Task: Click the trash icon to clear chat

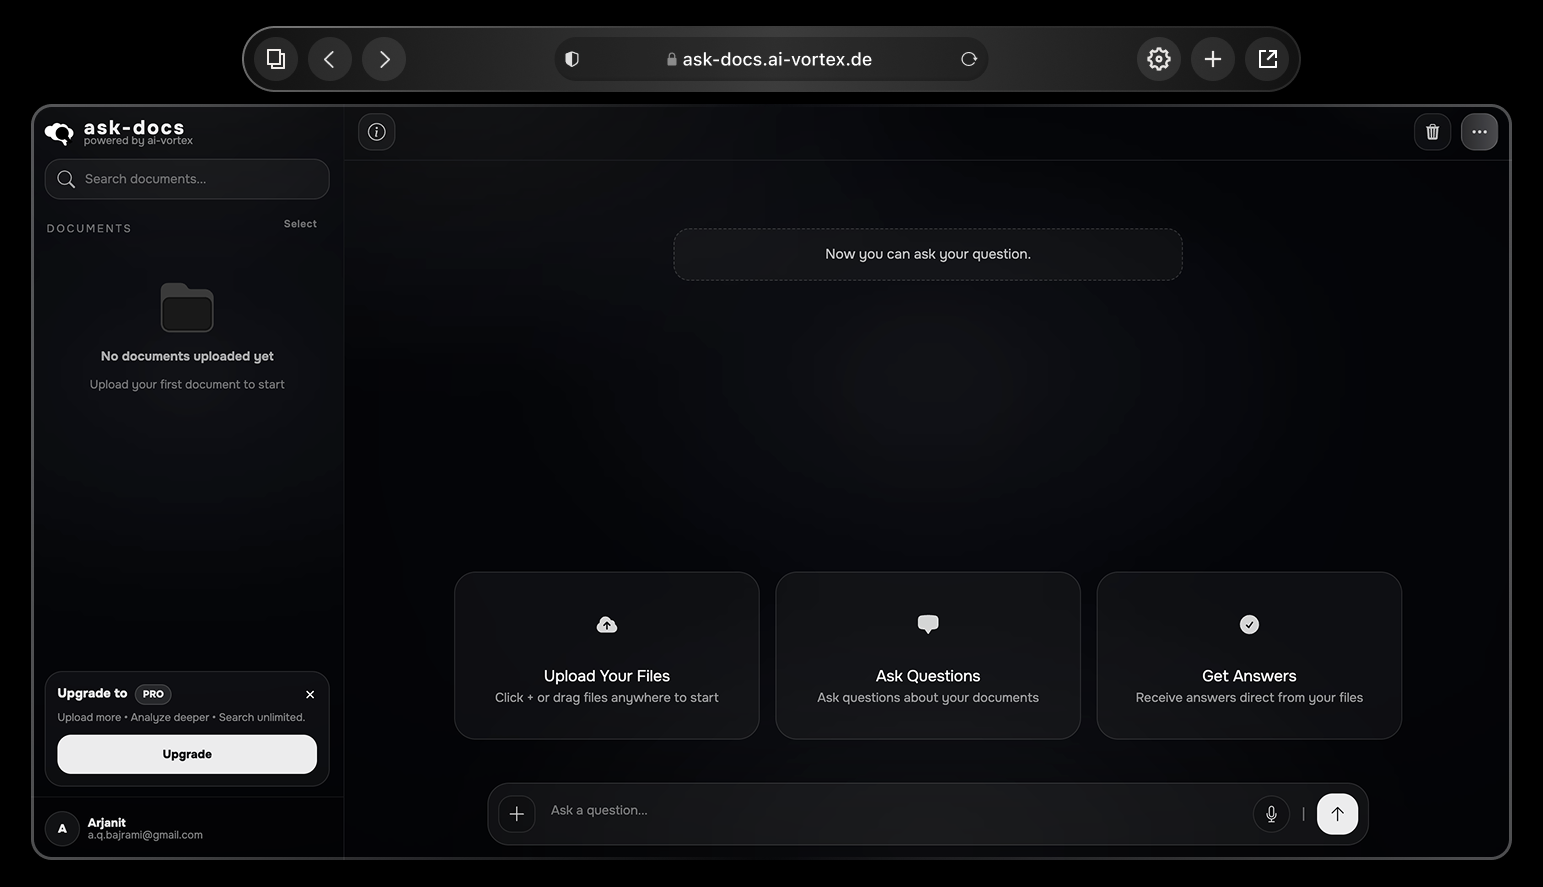Action: [x=1431, y=131]
